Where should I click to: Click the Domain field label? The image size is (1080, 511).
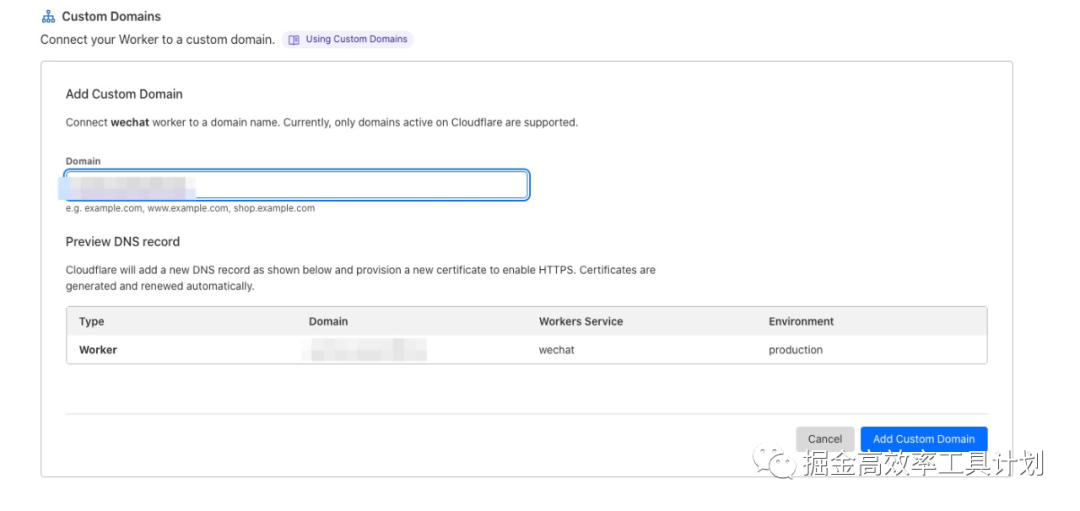pyautogui.click(x=83, y=161)
